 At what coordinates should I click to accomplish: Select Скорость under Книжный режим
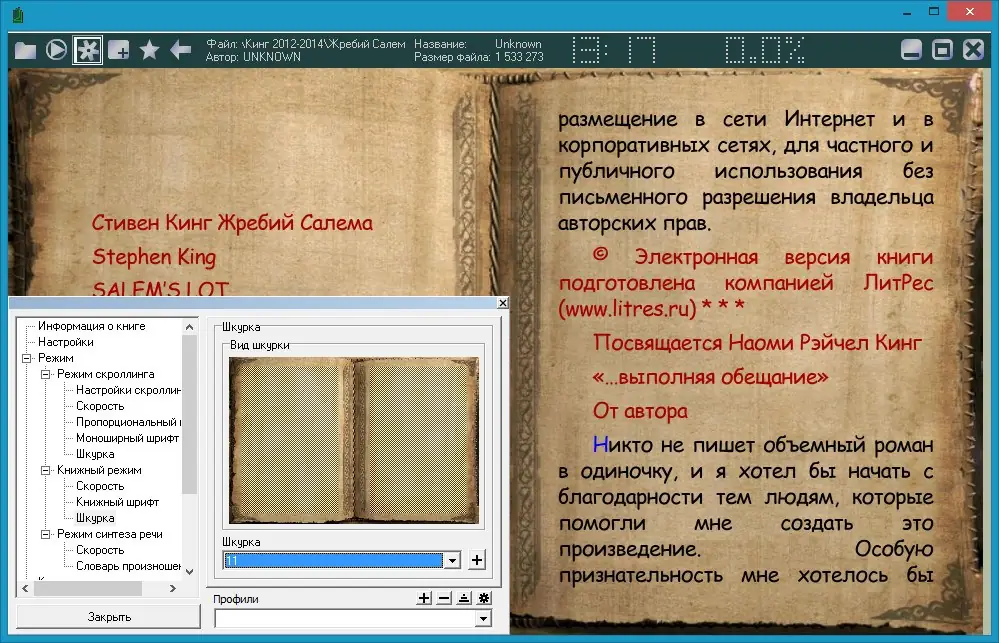point(100,486)
